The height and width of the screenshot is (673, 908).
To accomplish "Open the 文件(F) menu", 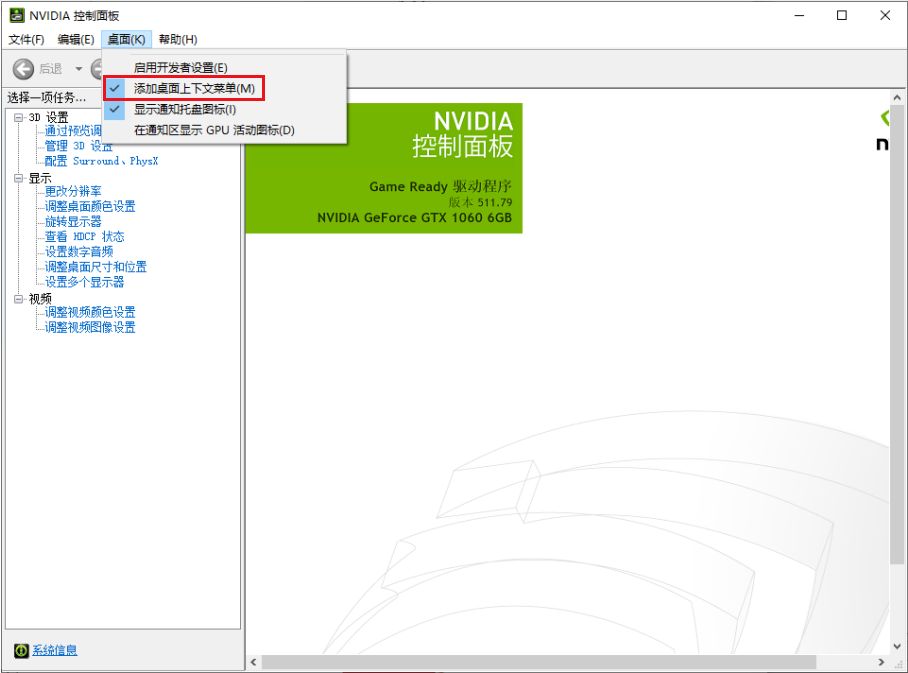I will click(x=26, y=39).
